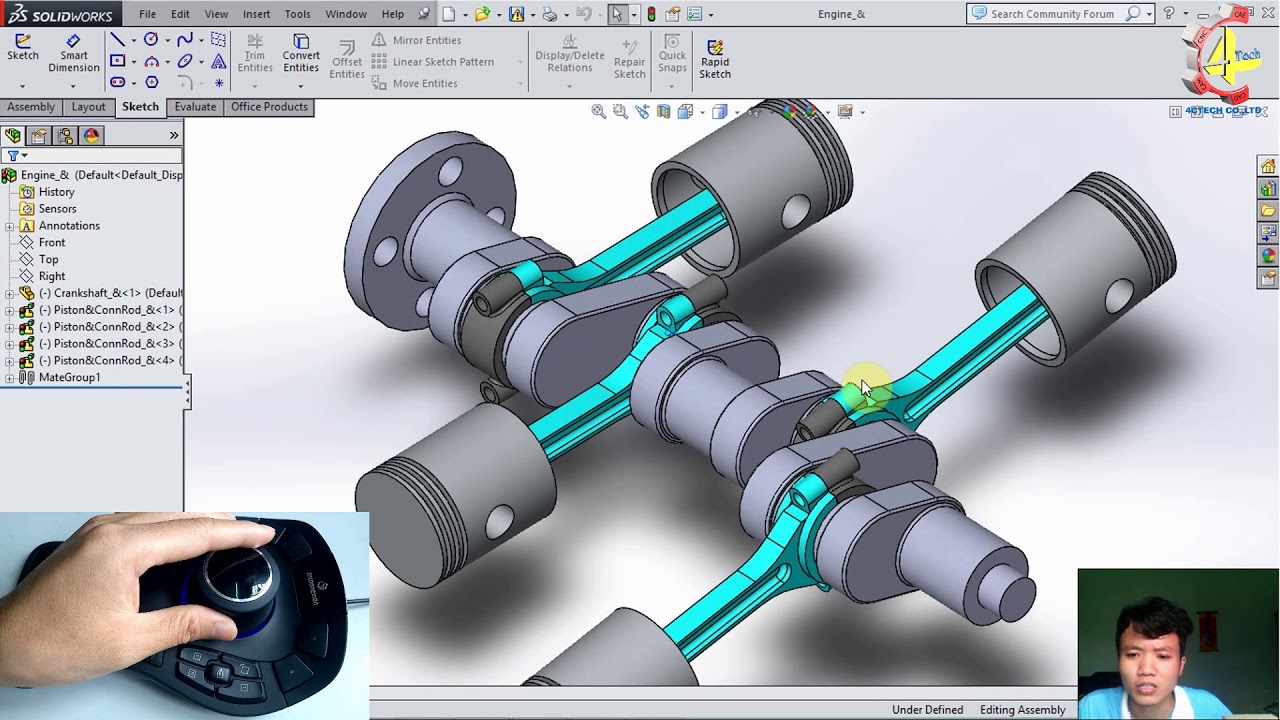
Task: Open the PropertyManager tab icon
Action: point(39,135)
